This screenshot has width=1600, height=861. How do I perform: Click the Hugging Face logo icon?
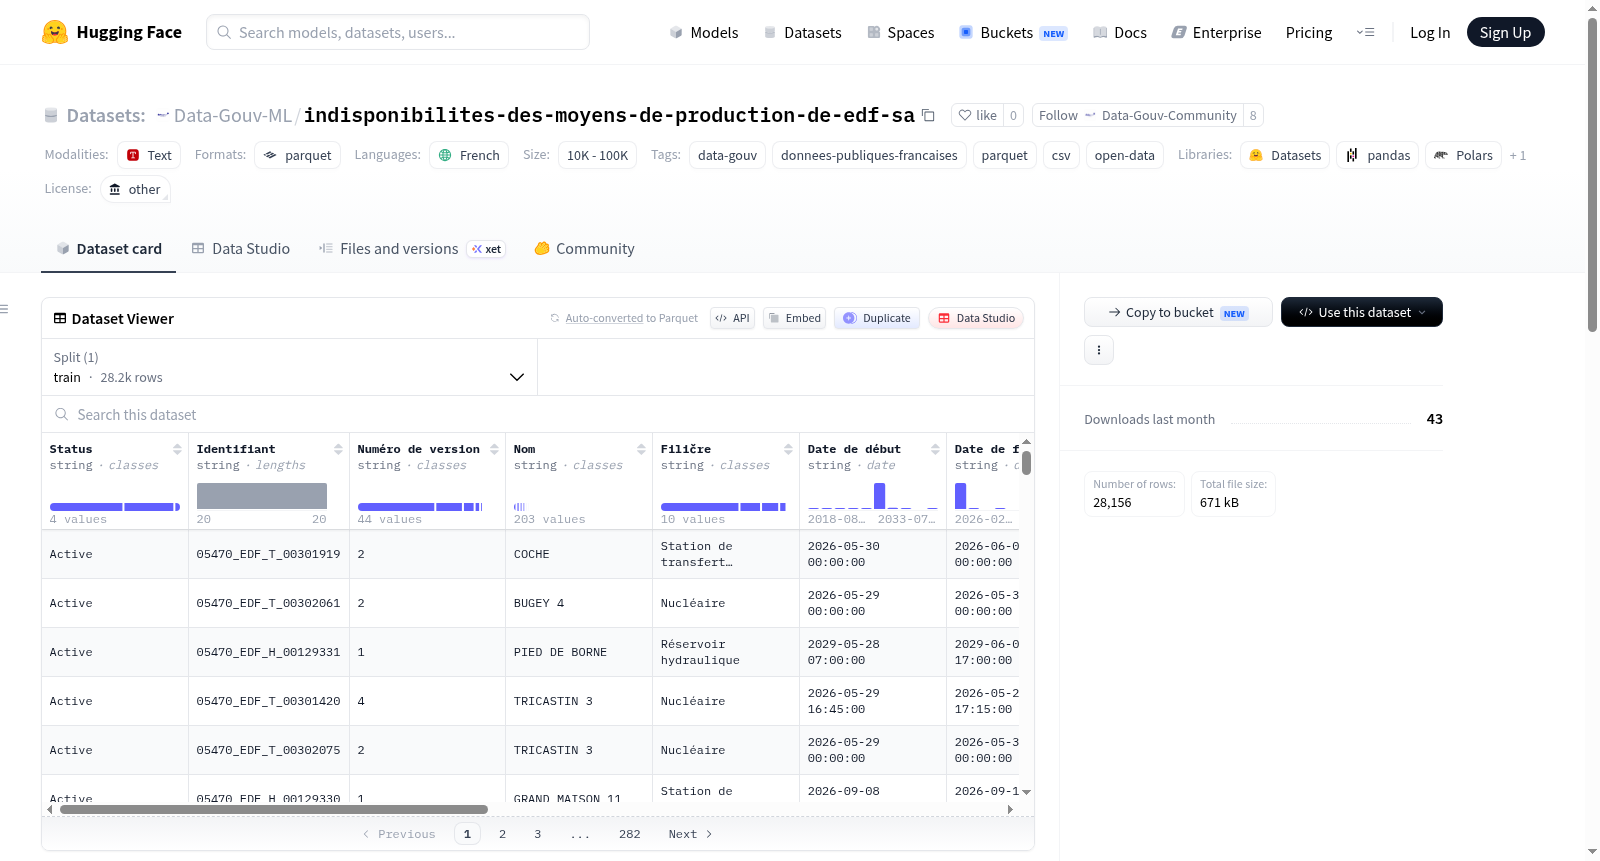click(x=55, y=32)
